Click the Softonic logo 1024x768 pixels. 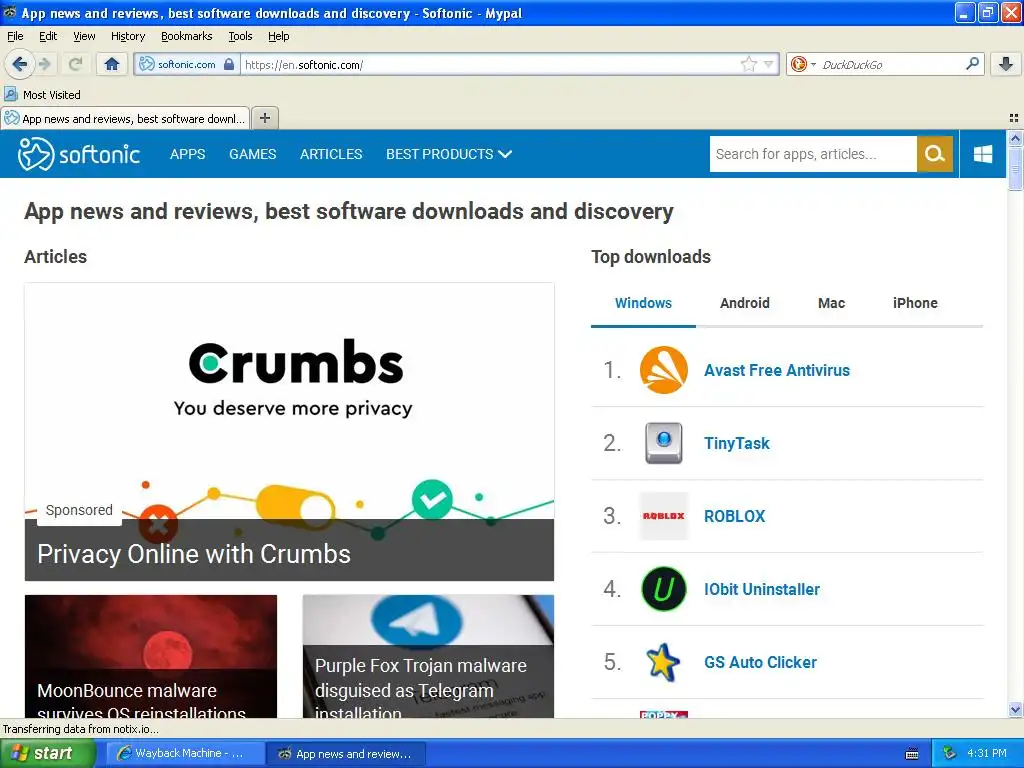[78, 154]
